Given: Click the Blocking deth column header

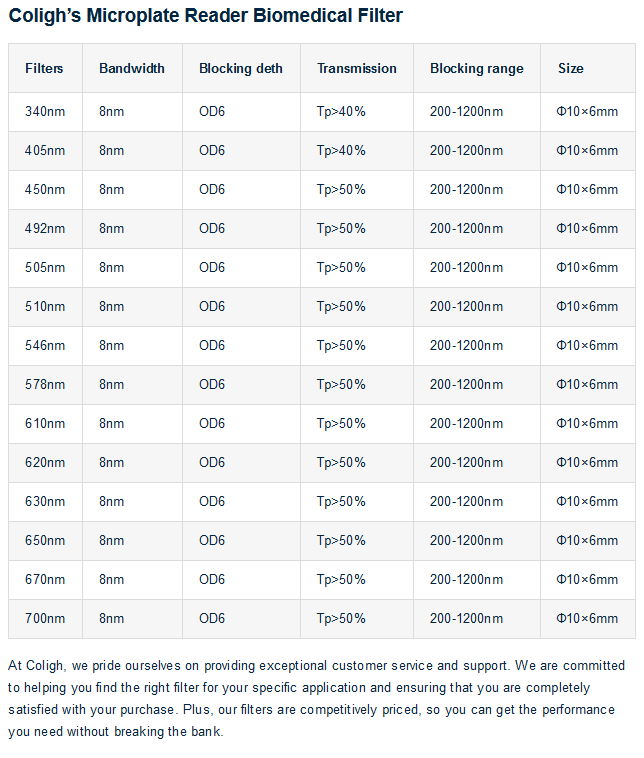Looking at the screenshot, I should 241,69.
